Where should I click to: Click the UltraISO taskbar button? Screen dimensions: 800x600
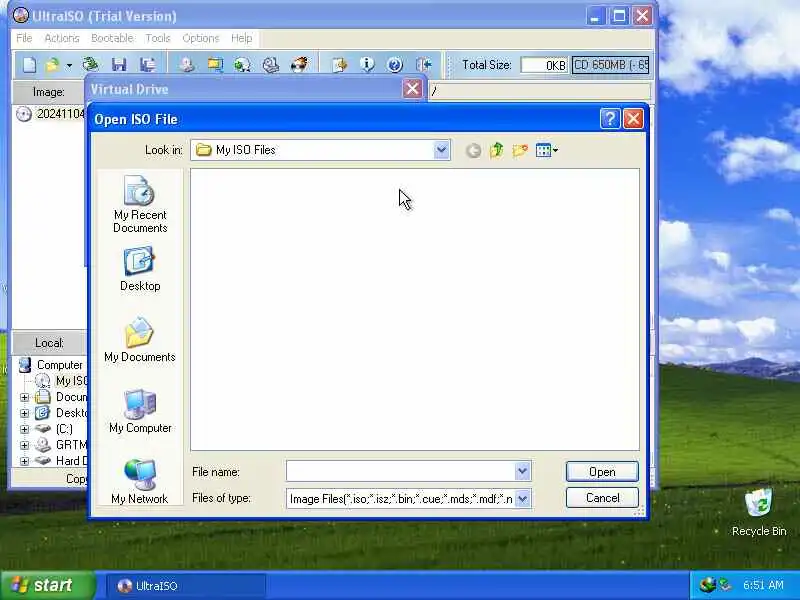pos(186,586)
